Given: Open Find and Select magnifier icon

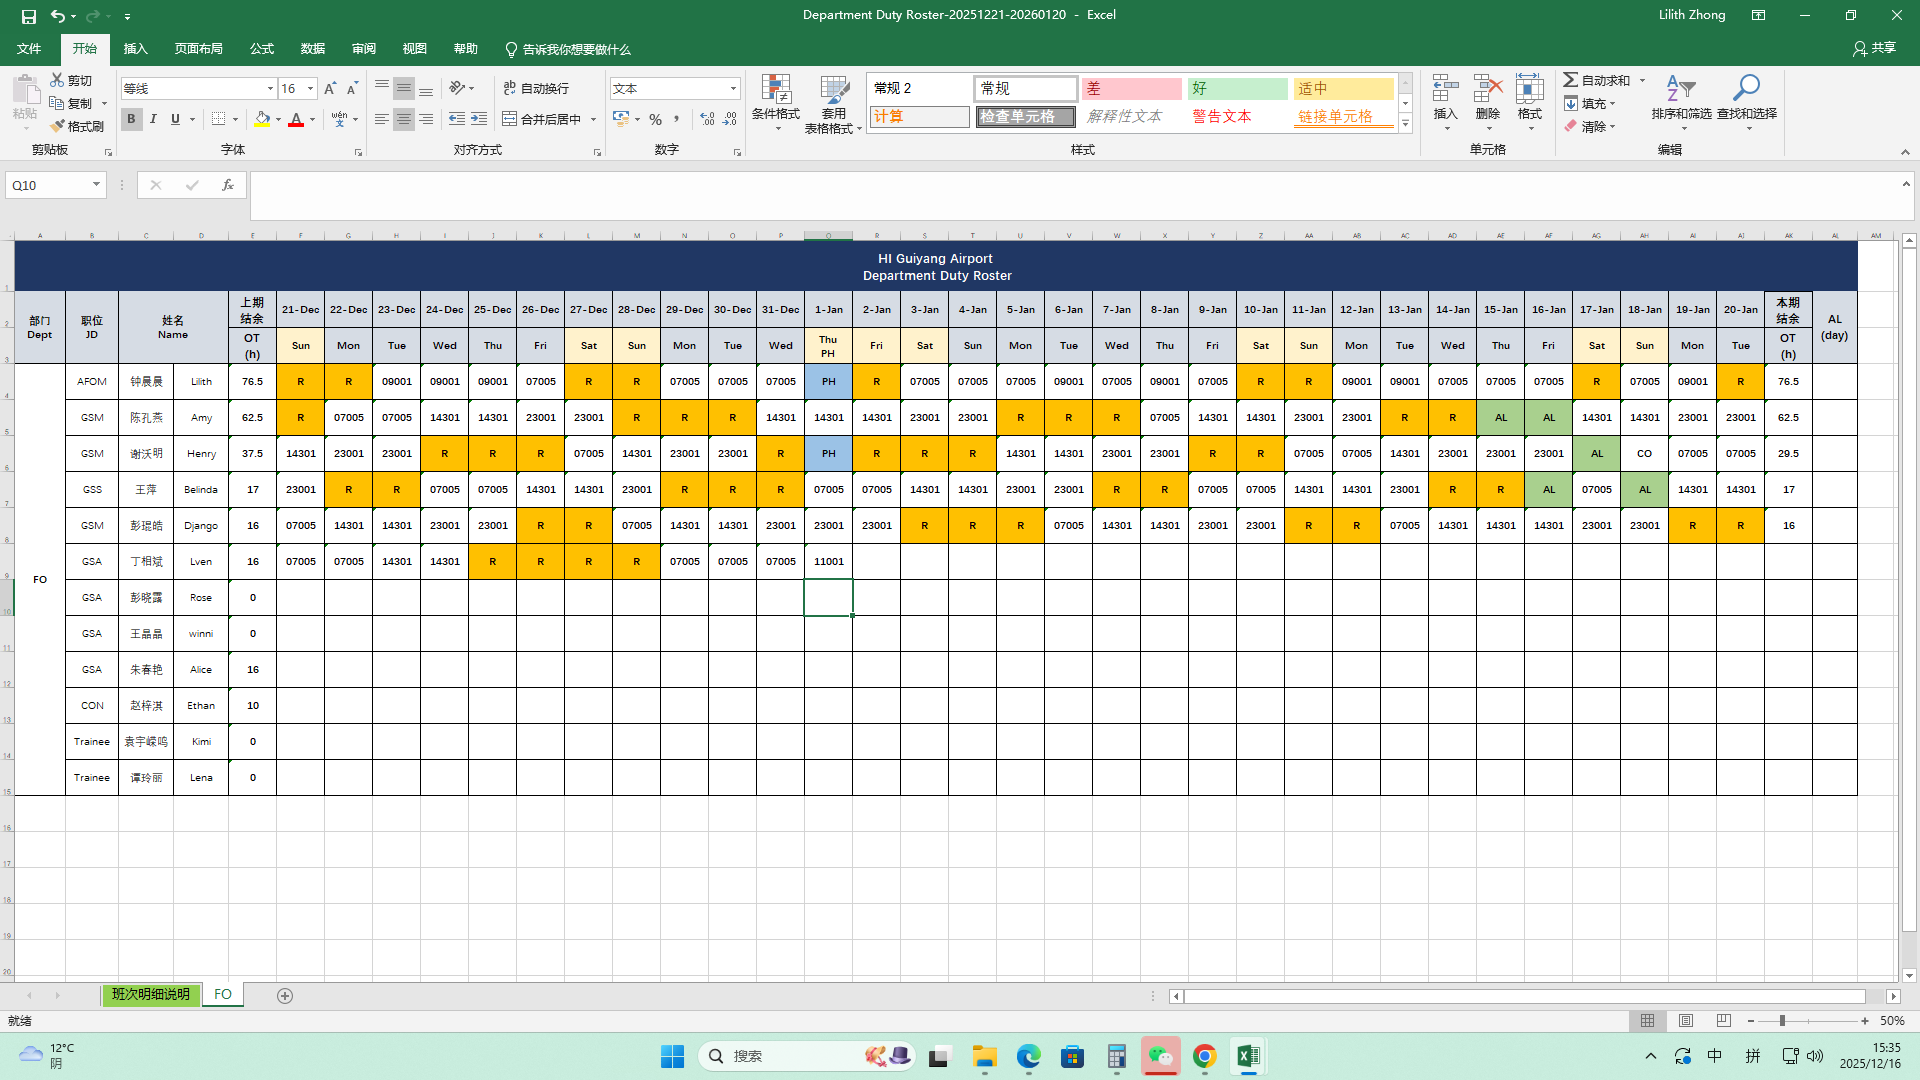Looking at the screenshot, I should 1746,89.
